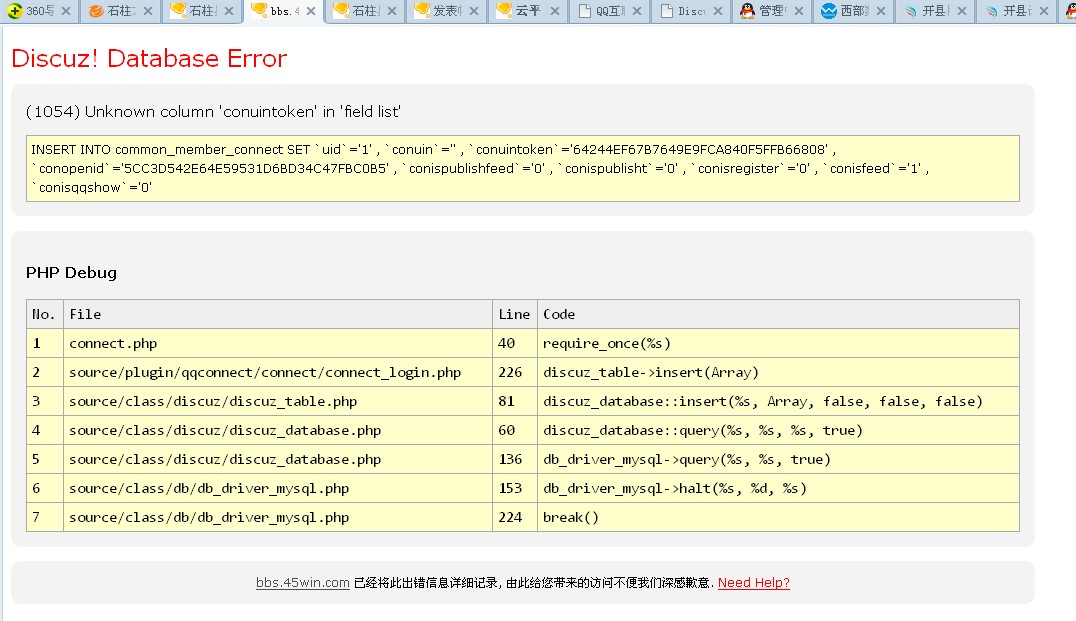Click the red Need Help? link
The height and width of the screenshot is (621, 1076).
pyautogui.click(x=753, y=583)
